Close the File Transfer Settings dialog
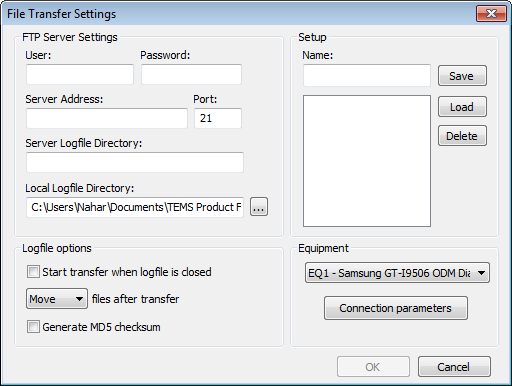Screen dimensions: 512x386 tap(491, 14)
